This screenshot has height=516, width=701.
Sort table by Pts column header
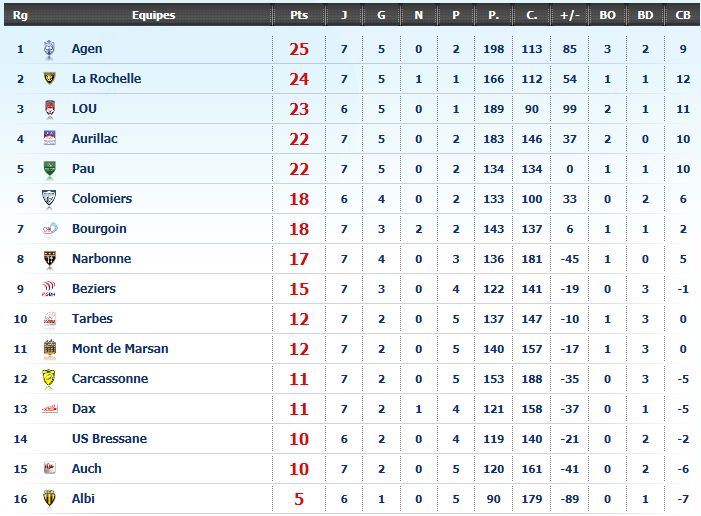[x=299, y=15]
